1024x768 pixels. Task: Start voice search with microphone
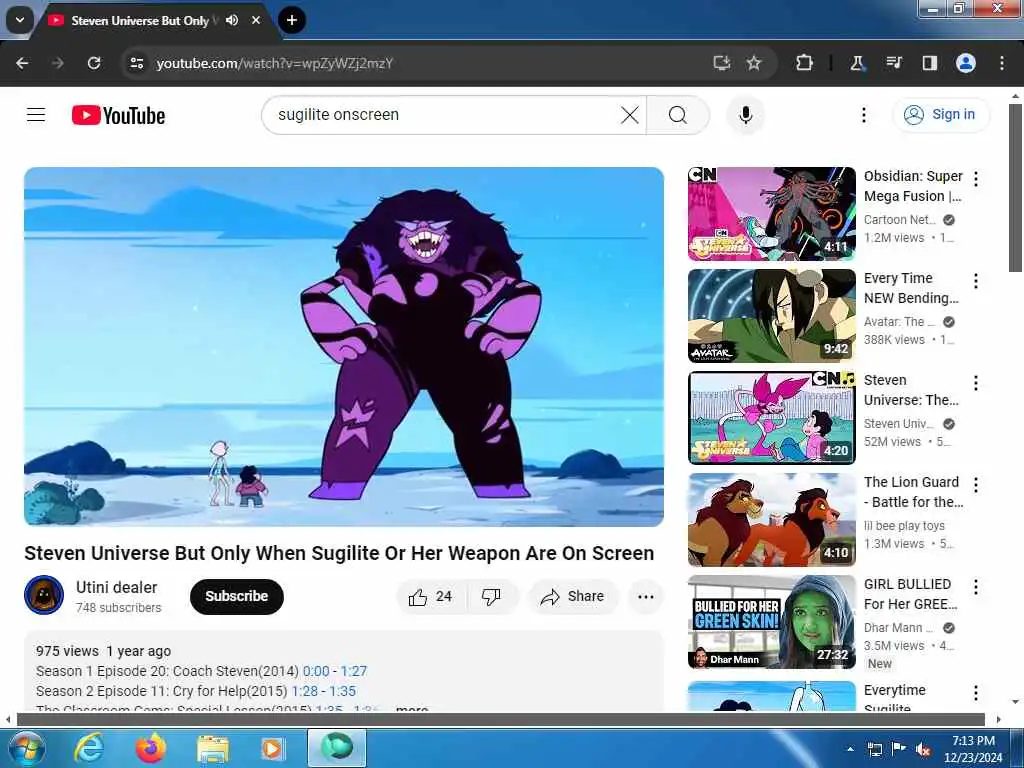pos(745,116)
